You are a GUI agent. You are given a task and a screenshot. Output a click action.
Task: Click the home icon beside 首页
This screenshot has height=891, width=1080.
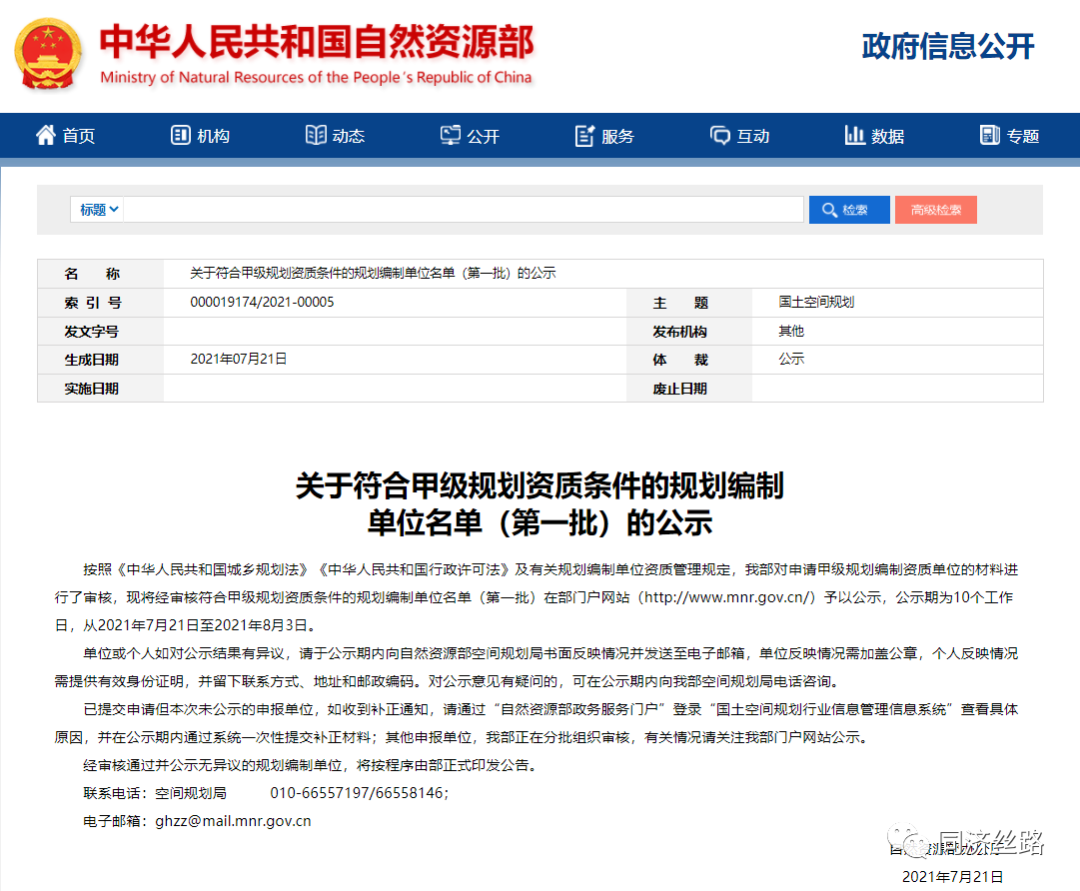click(45, 135)
